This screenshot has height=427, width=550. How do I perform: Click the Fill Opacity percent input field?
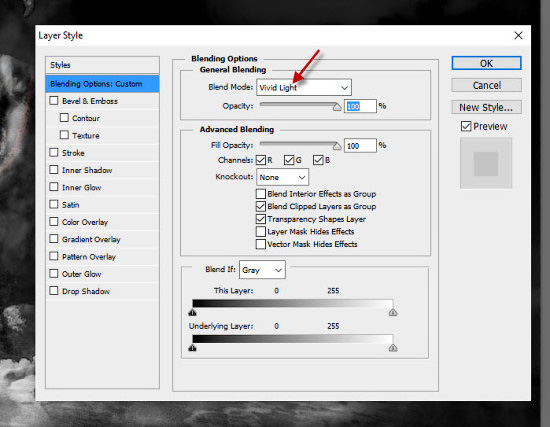pos(360,146)
